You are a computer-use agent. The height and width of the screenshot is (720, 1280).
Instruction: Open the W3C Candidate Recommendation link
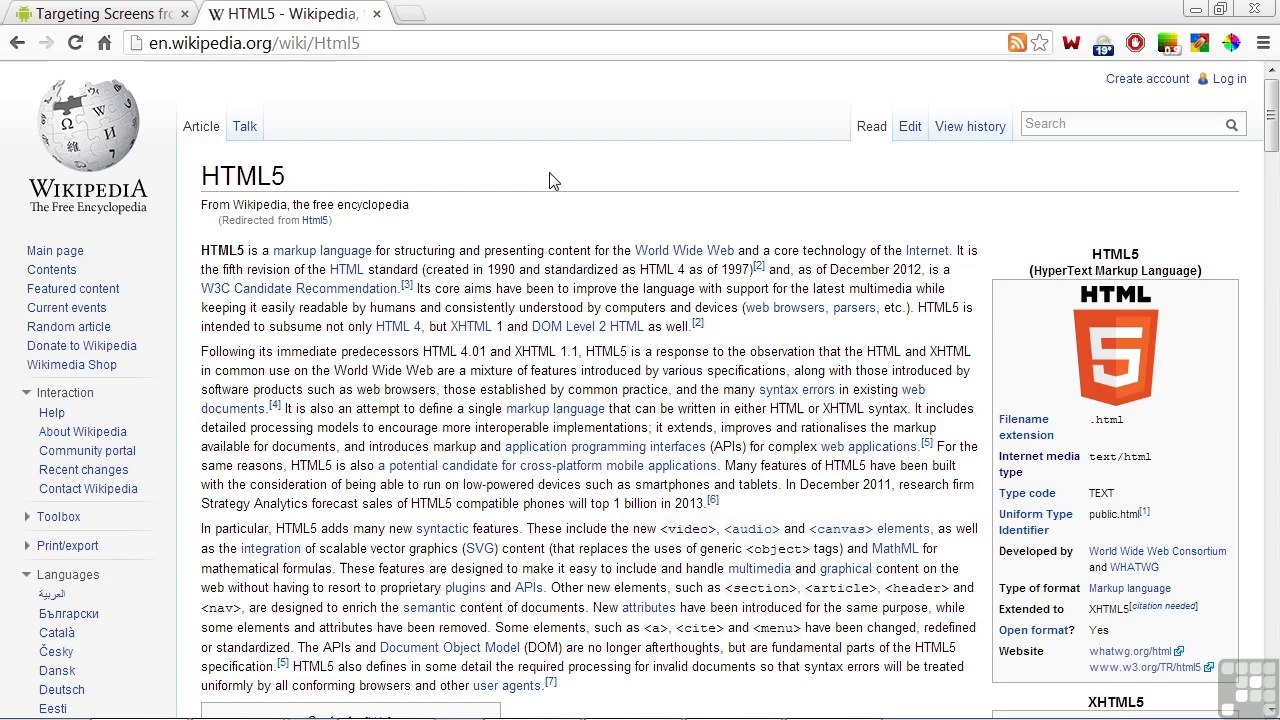click(300, 289)
